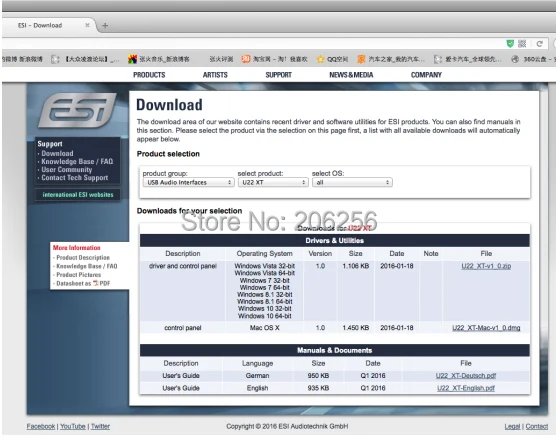Image resolution: width=556 pixels, height=441 pixels.
Task: Click the 'Download' page heading
Action: (x=169, y=105)
